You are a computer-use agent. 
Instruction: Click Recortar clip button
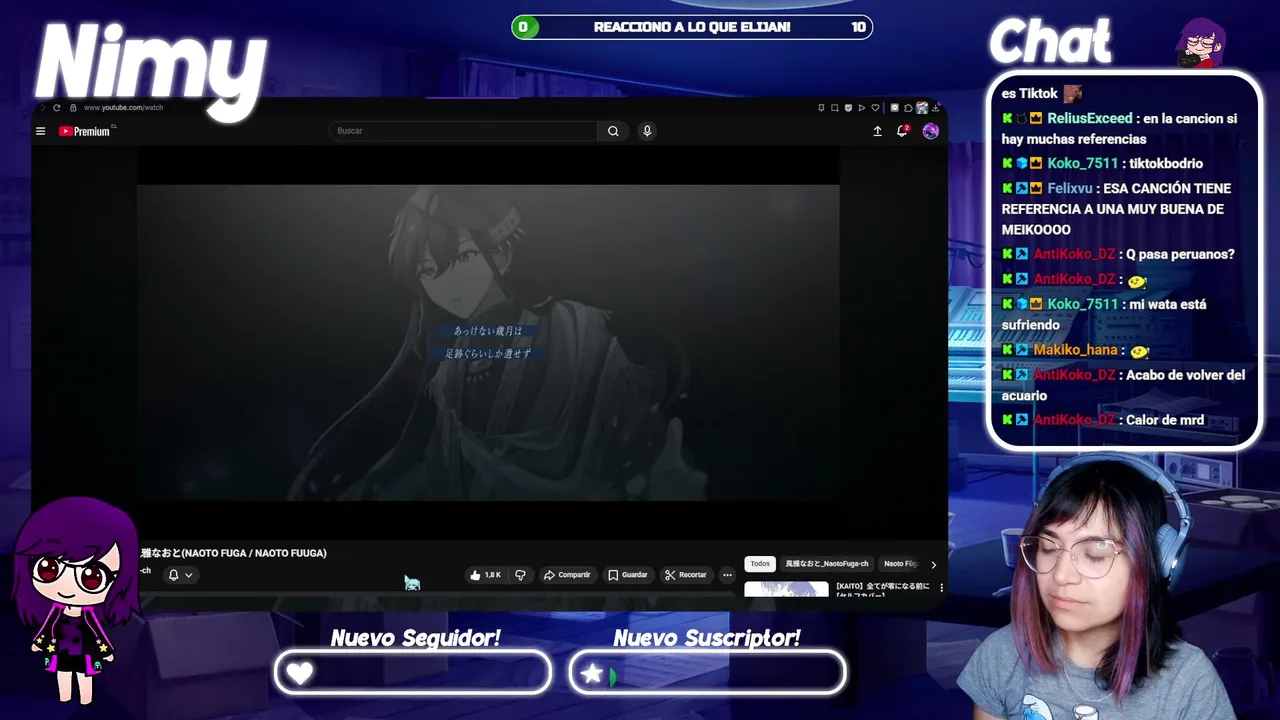tap(686, 575)
